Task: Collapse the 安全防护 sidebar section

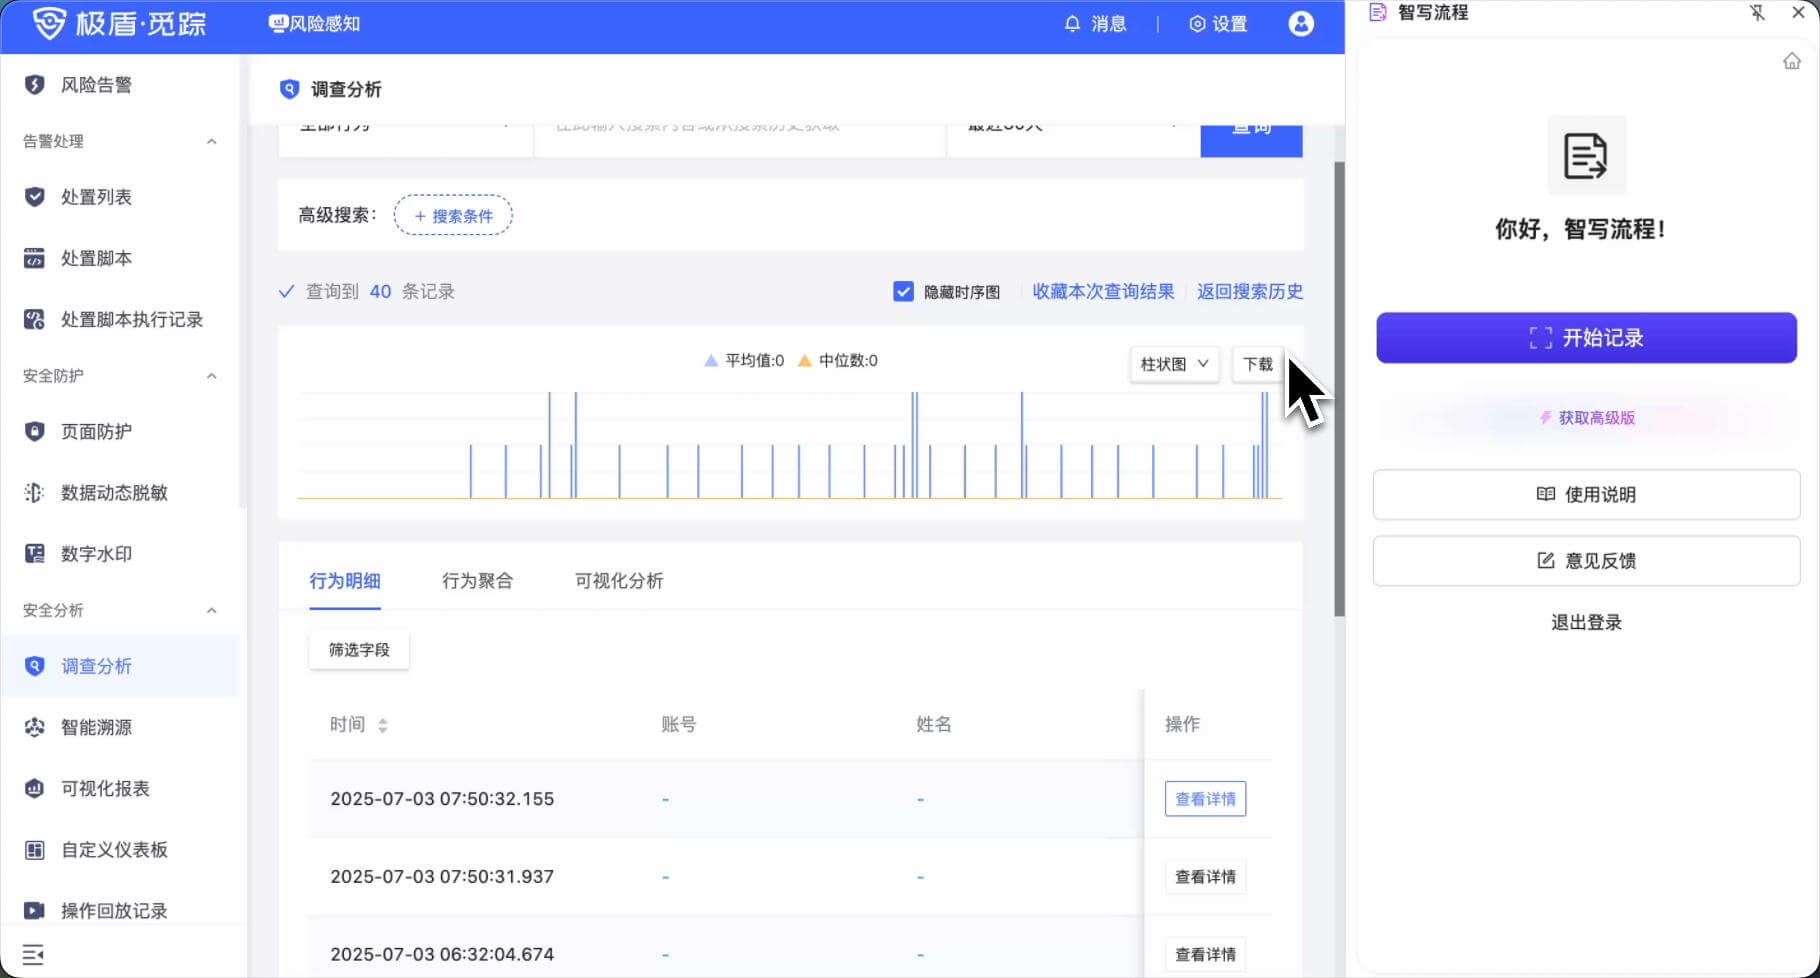Action: pyautogui.click(x=211, y=376)
